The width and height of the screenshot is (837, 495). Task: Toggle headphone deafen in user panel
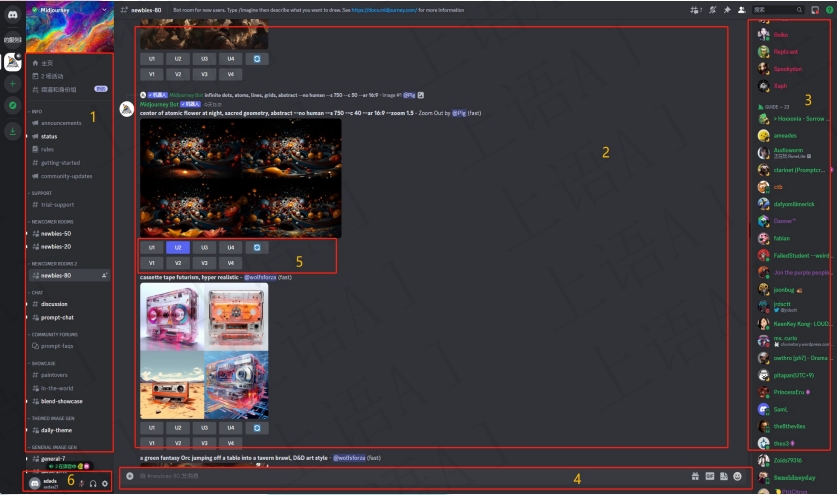click(x=92, y=484)
